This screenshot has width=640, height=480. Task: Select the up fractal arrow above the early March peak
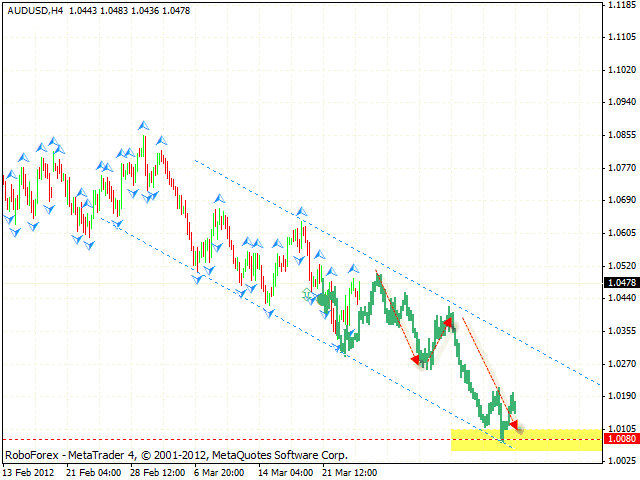pos(220,198)
